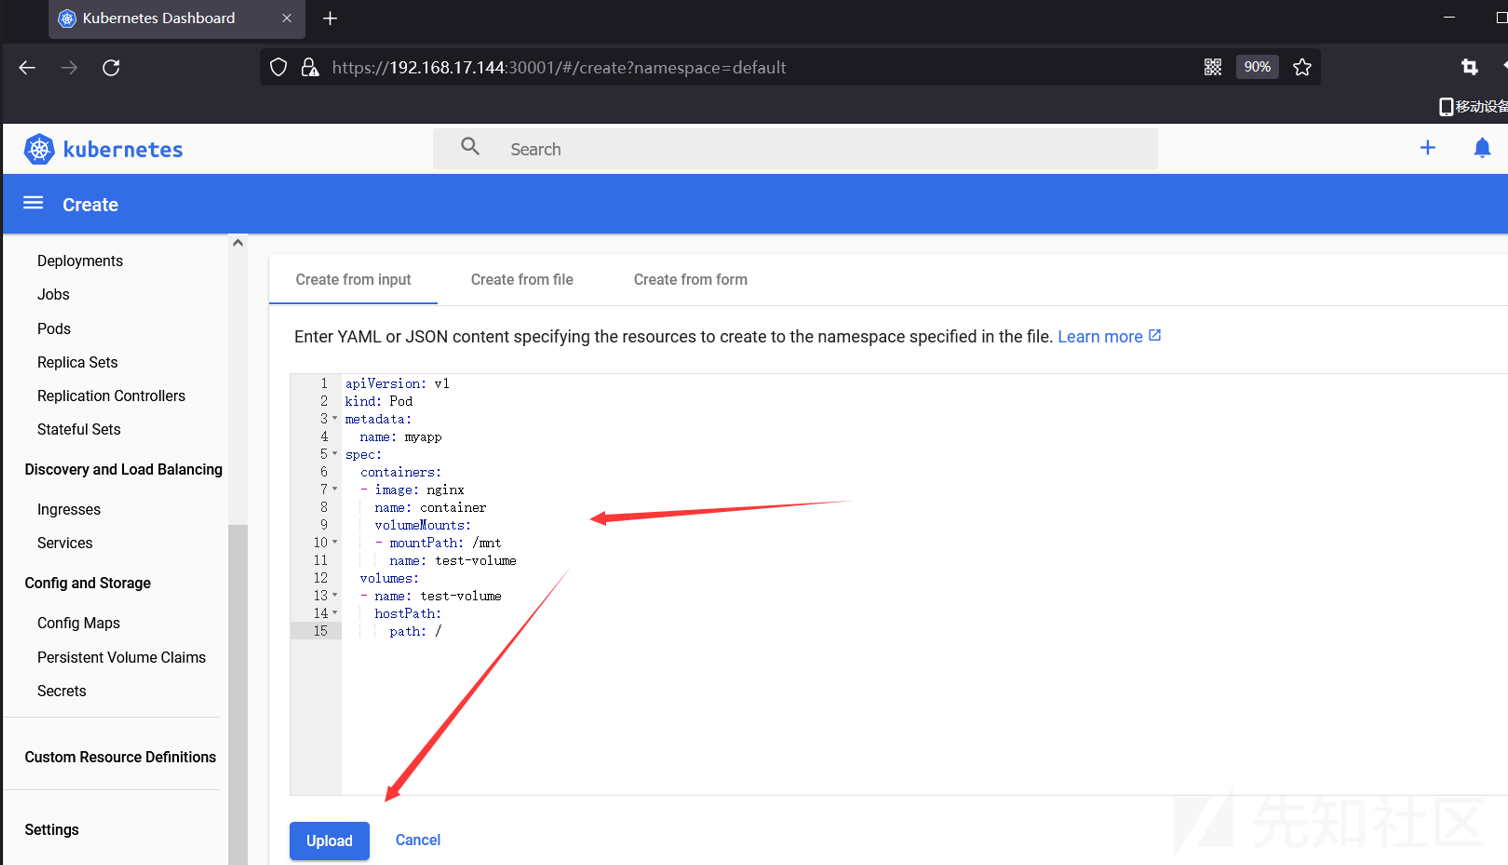Click the Learn more external link icon
Screen dimensions: 1508x865
[1155, 335]
